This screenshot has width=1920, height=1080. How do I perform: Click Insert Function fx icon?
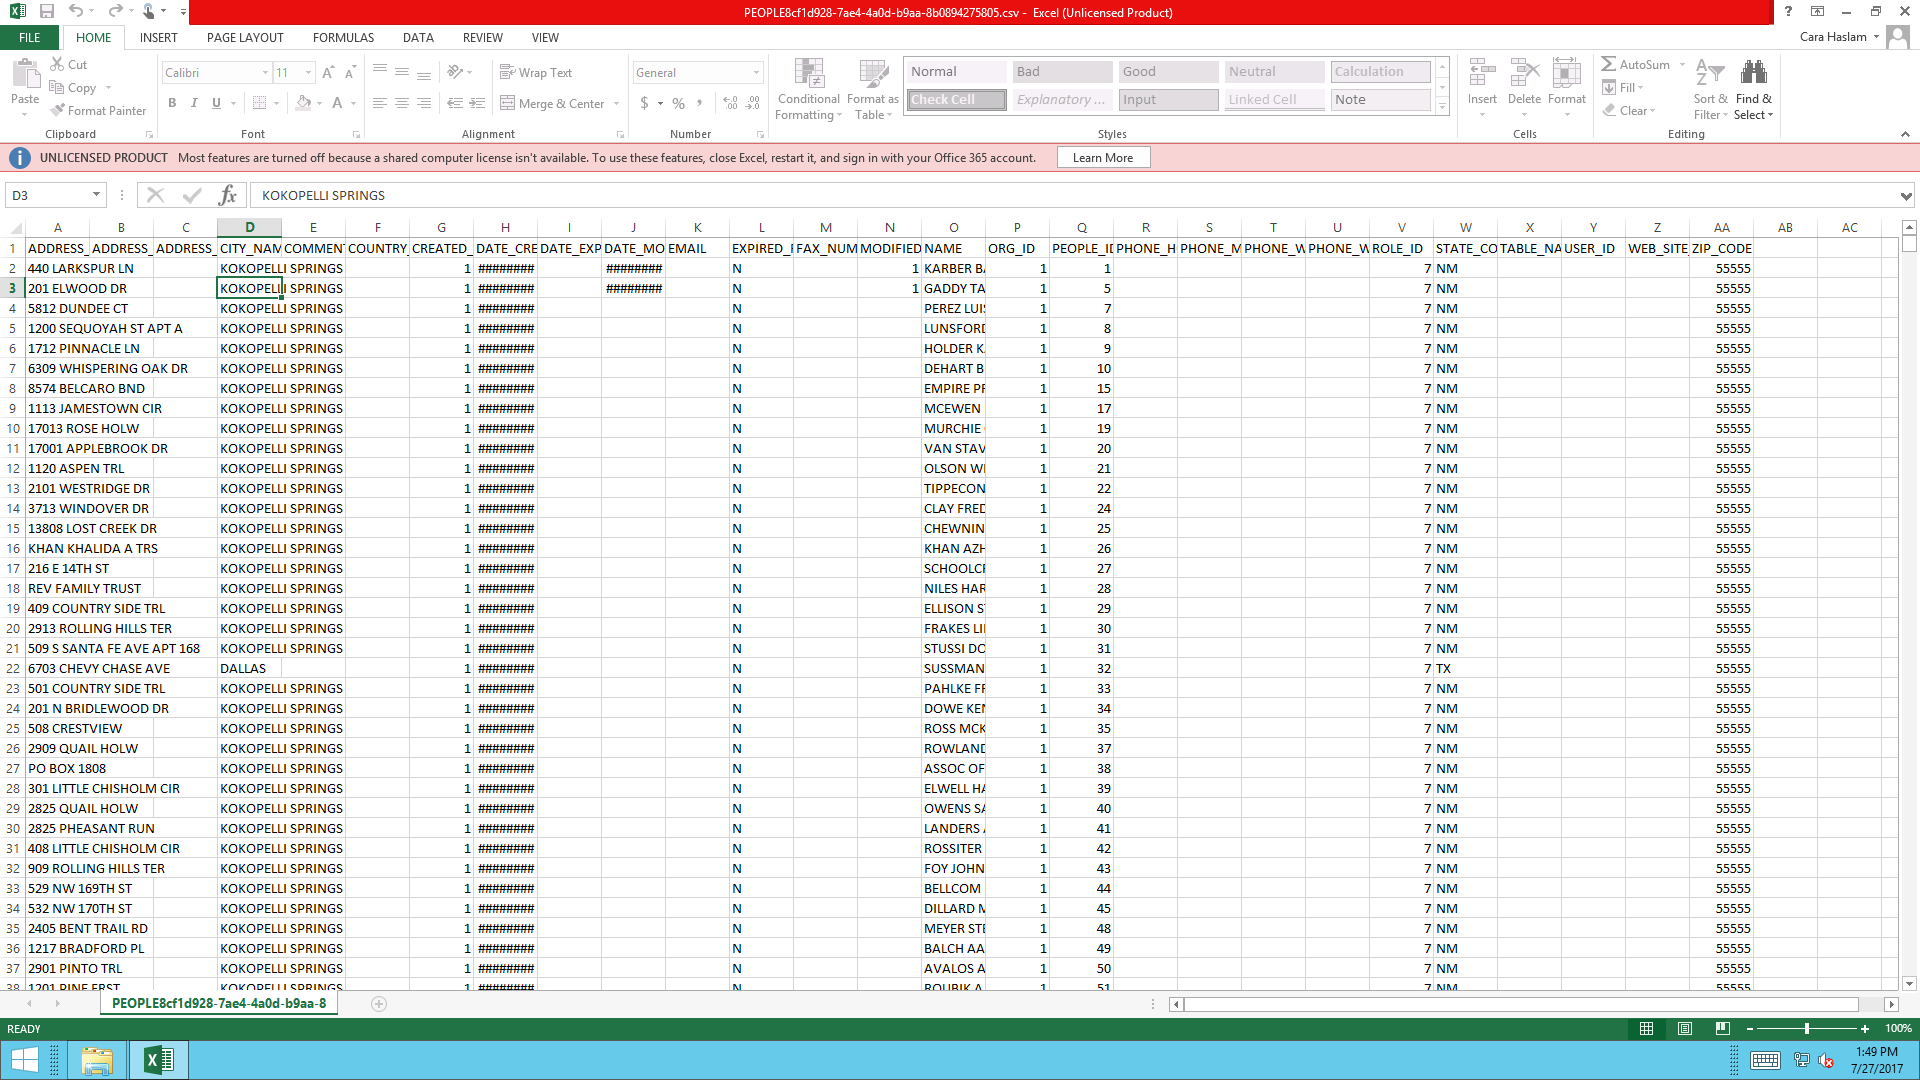pyautogui.click(x=228, y=195)
